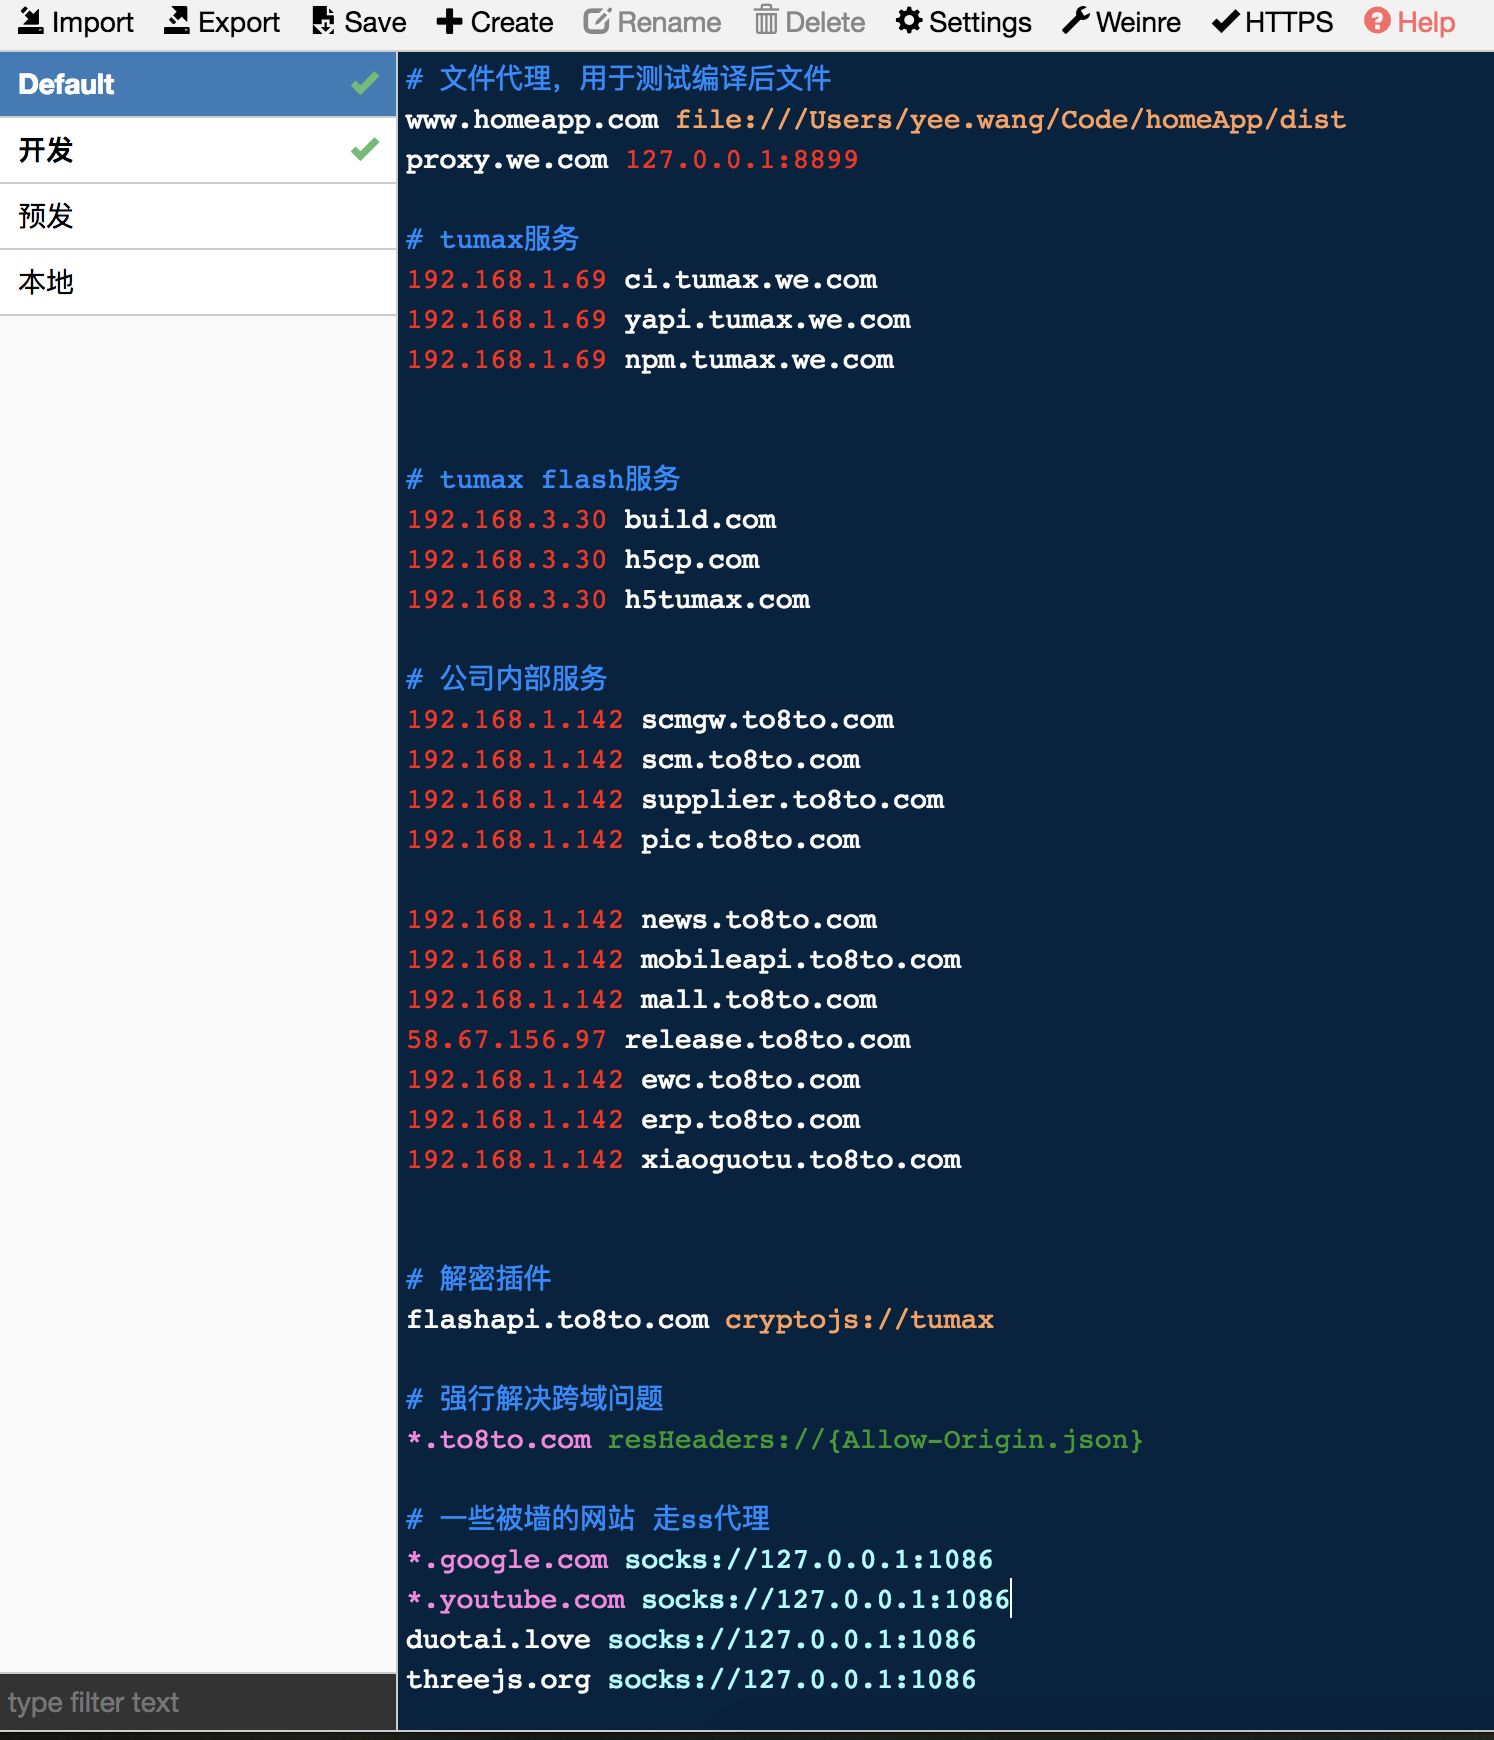1494x1740 pixels.
Task: Click the Create label in toolbar
Action: (511, 22)
